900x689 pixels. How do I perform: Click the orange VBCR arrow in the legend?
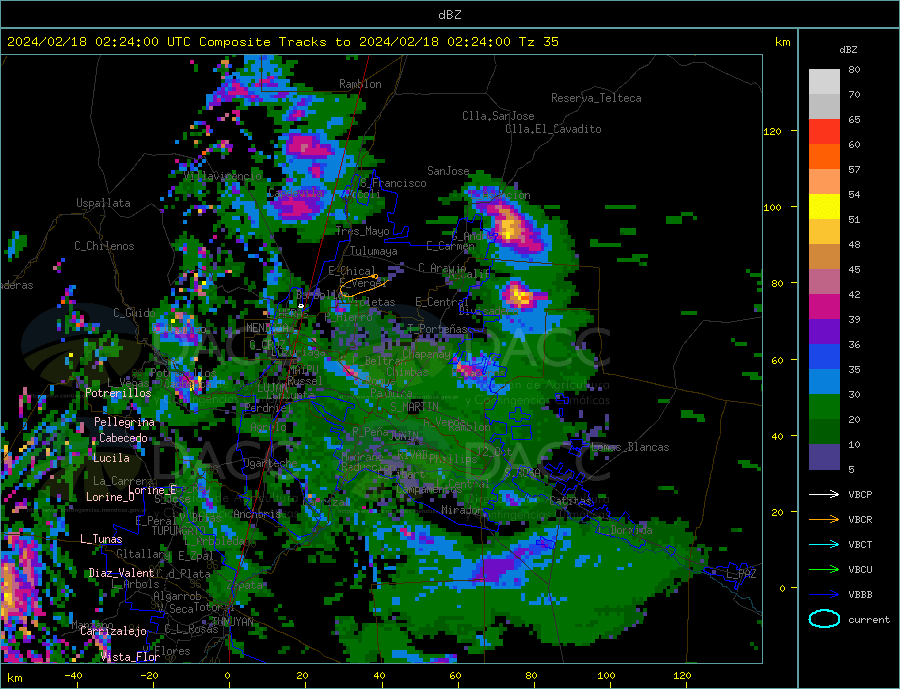[824, 520]
